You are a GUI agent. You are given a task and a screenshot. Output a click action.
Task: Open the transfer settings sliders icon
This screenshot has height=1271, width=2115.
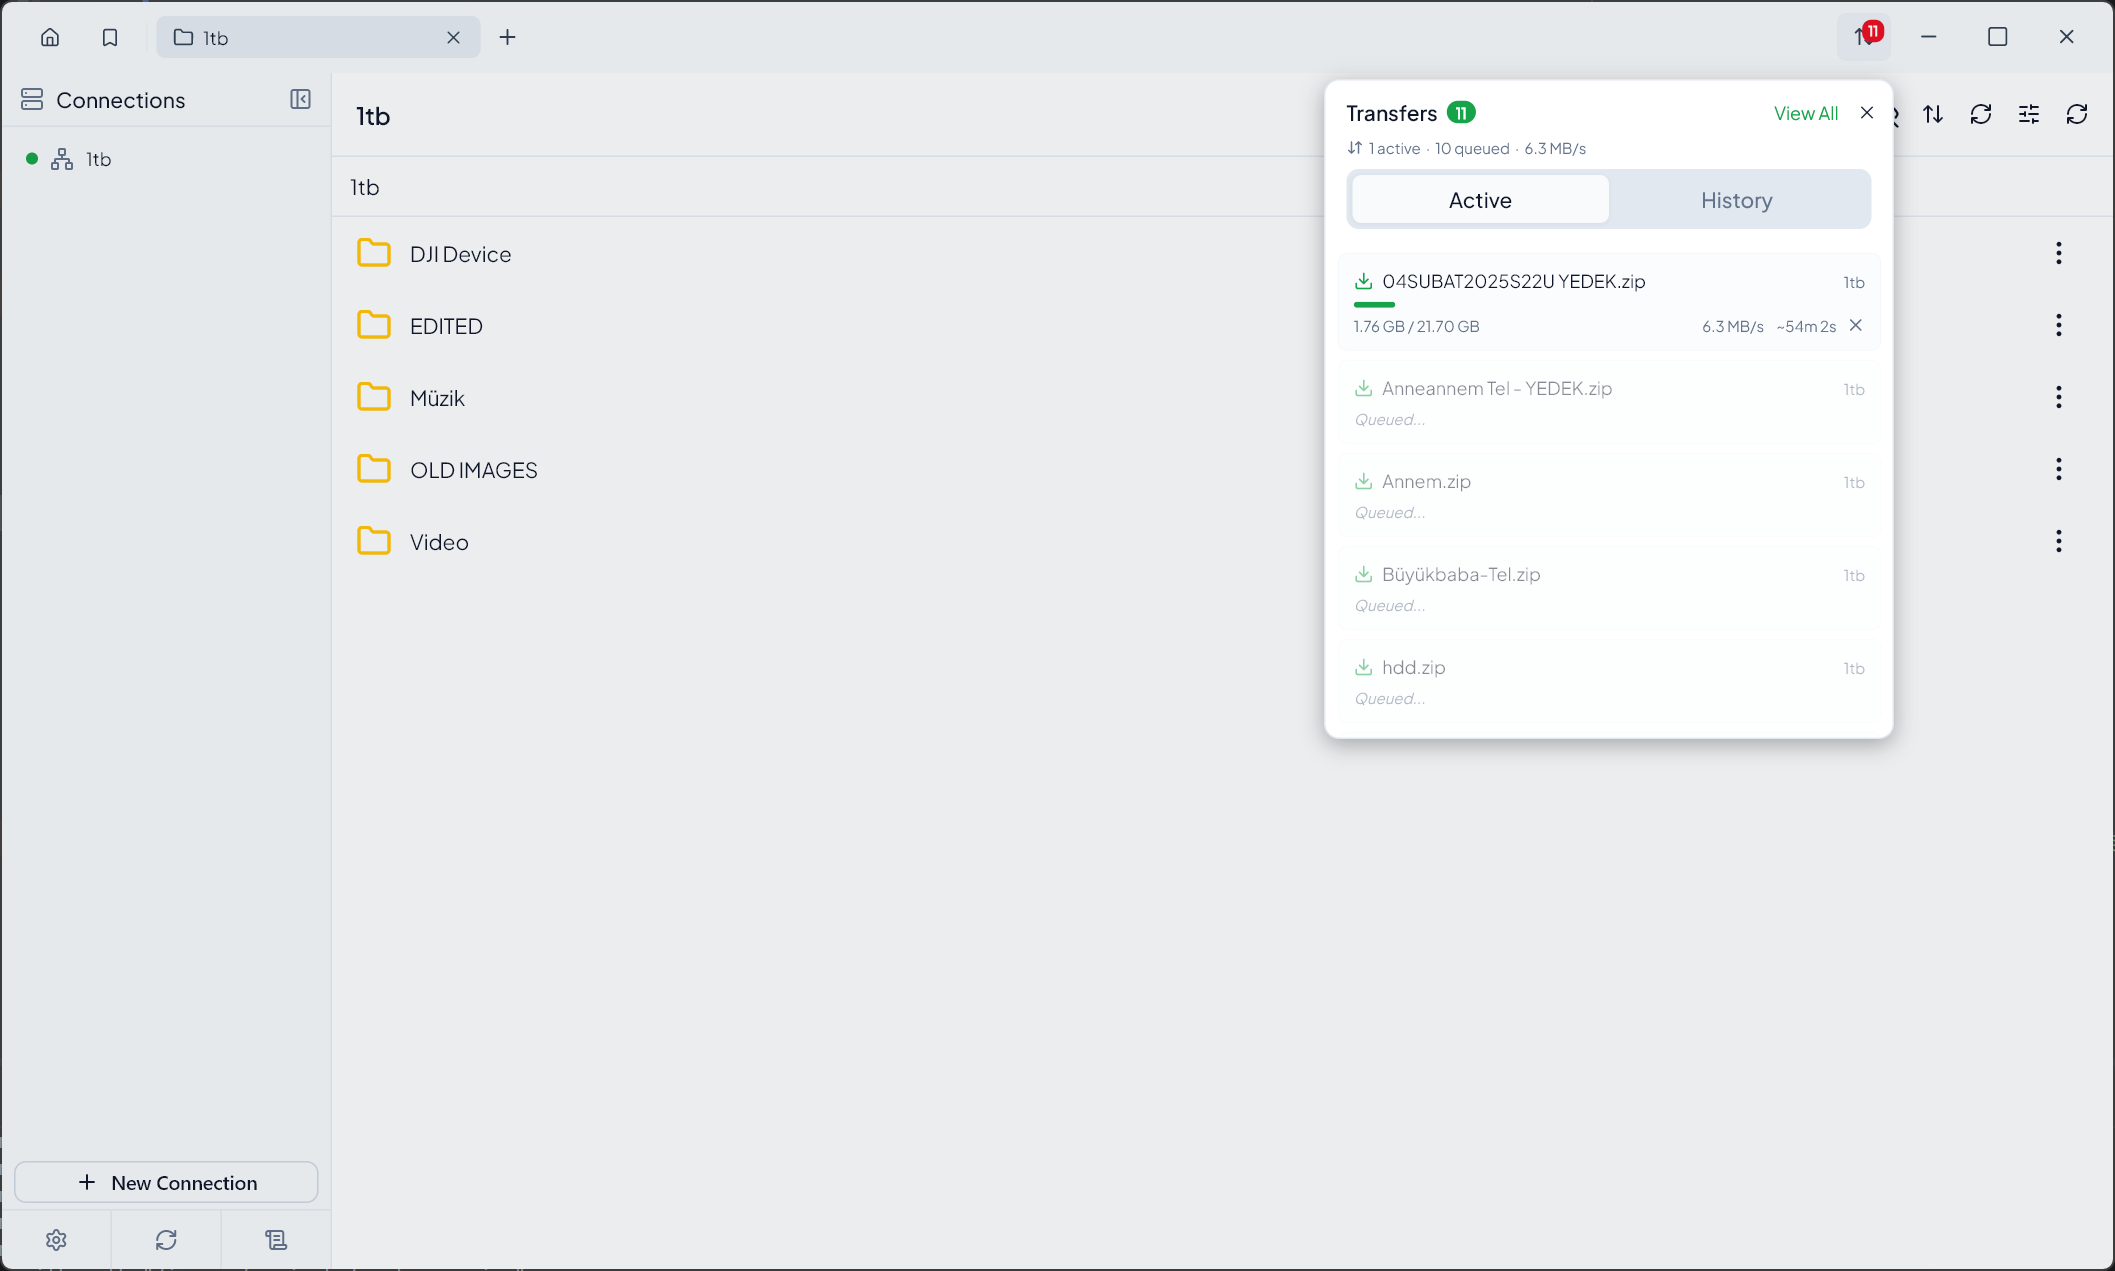[2029, 114]
